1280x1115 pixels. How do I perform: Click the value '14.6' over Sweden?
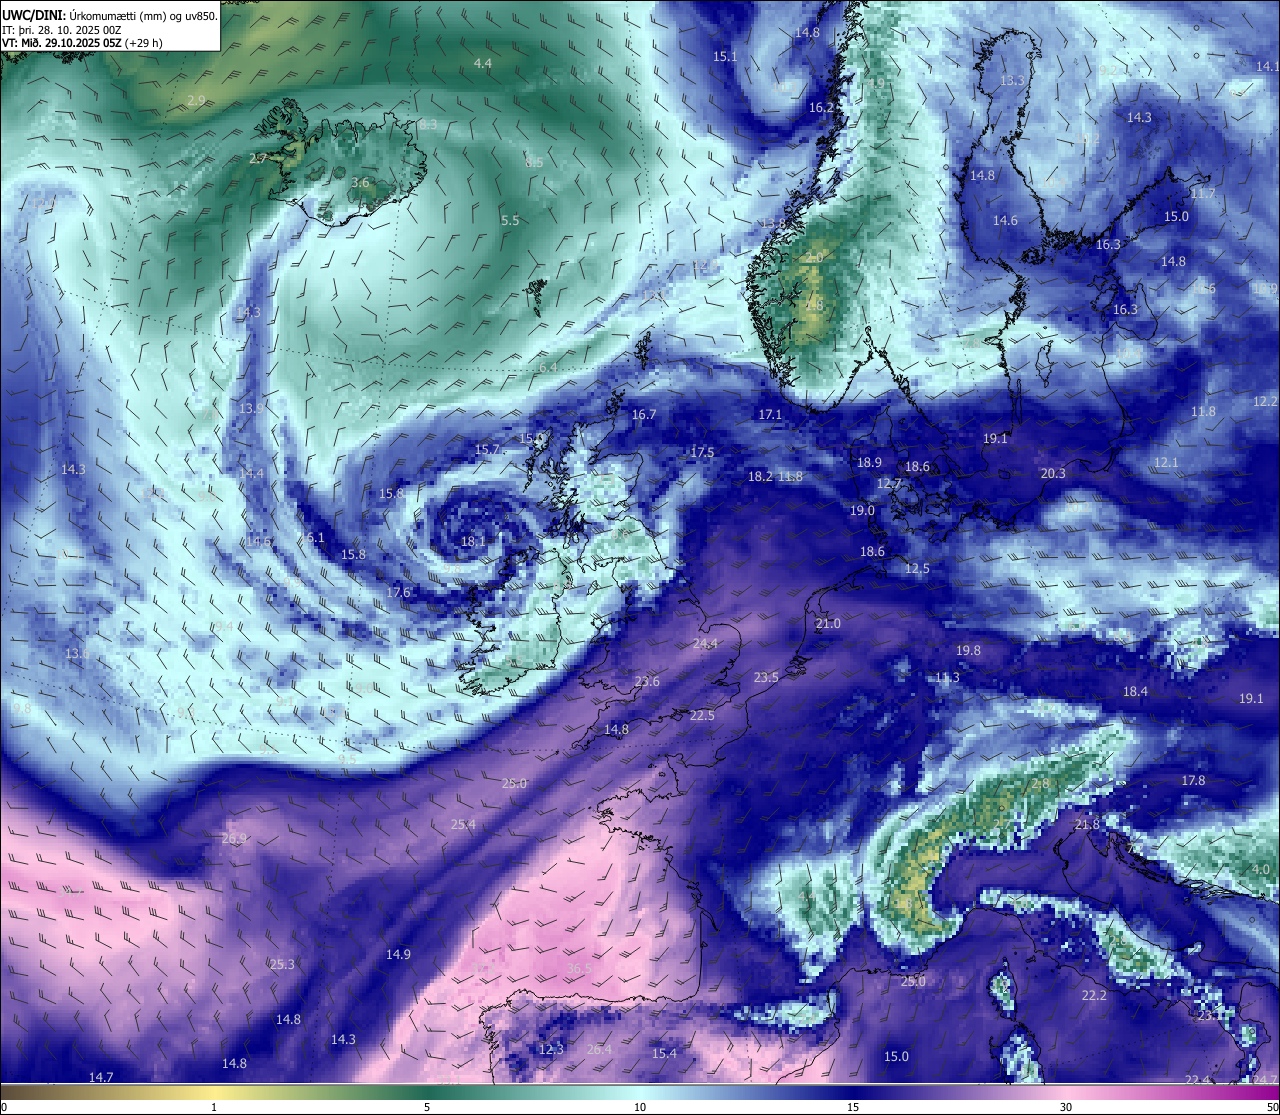(1005, 220)
